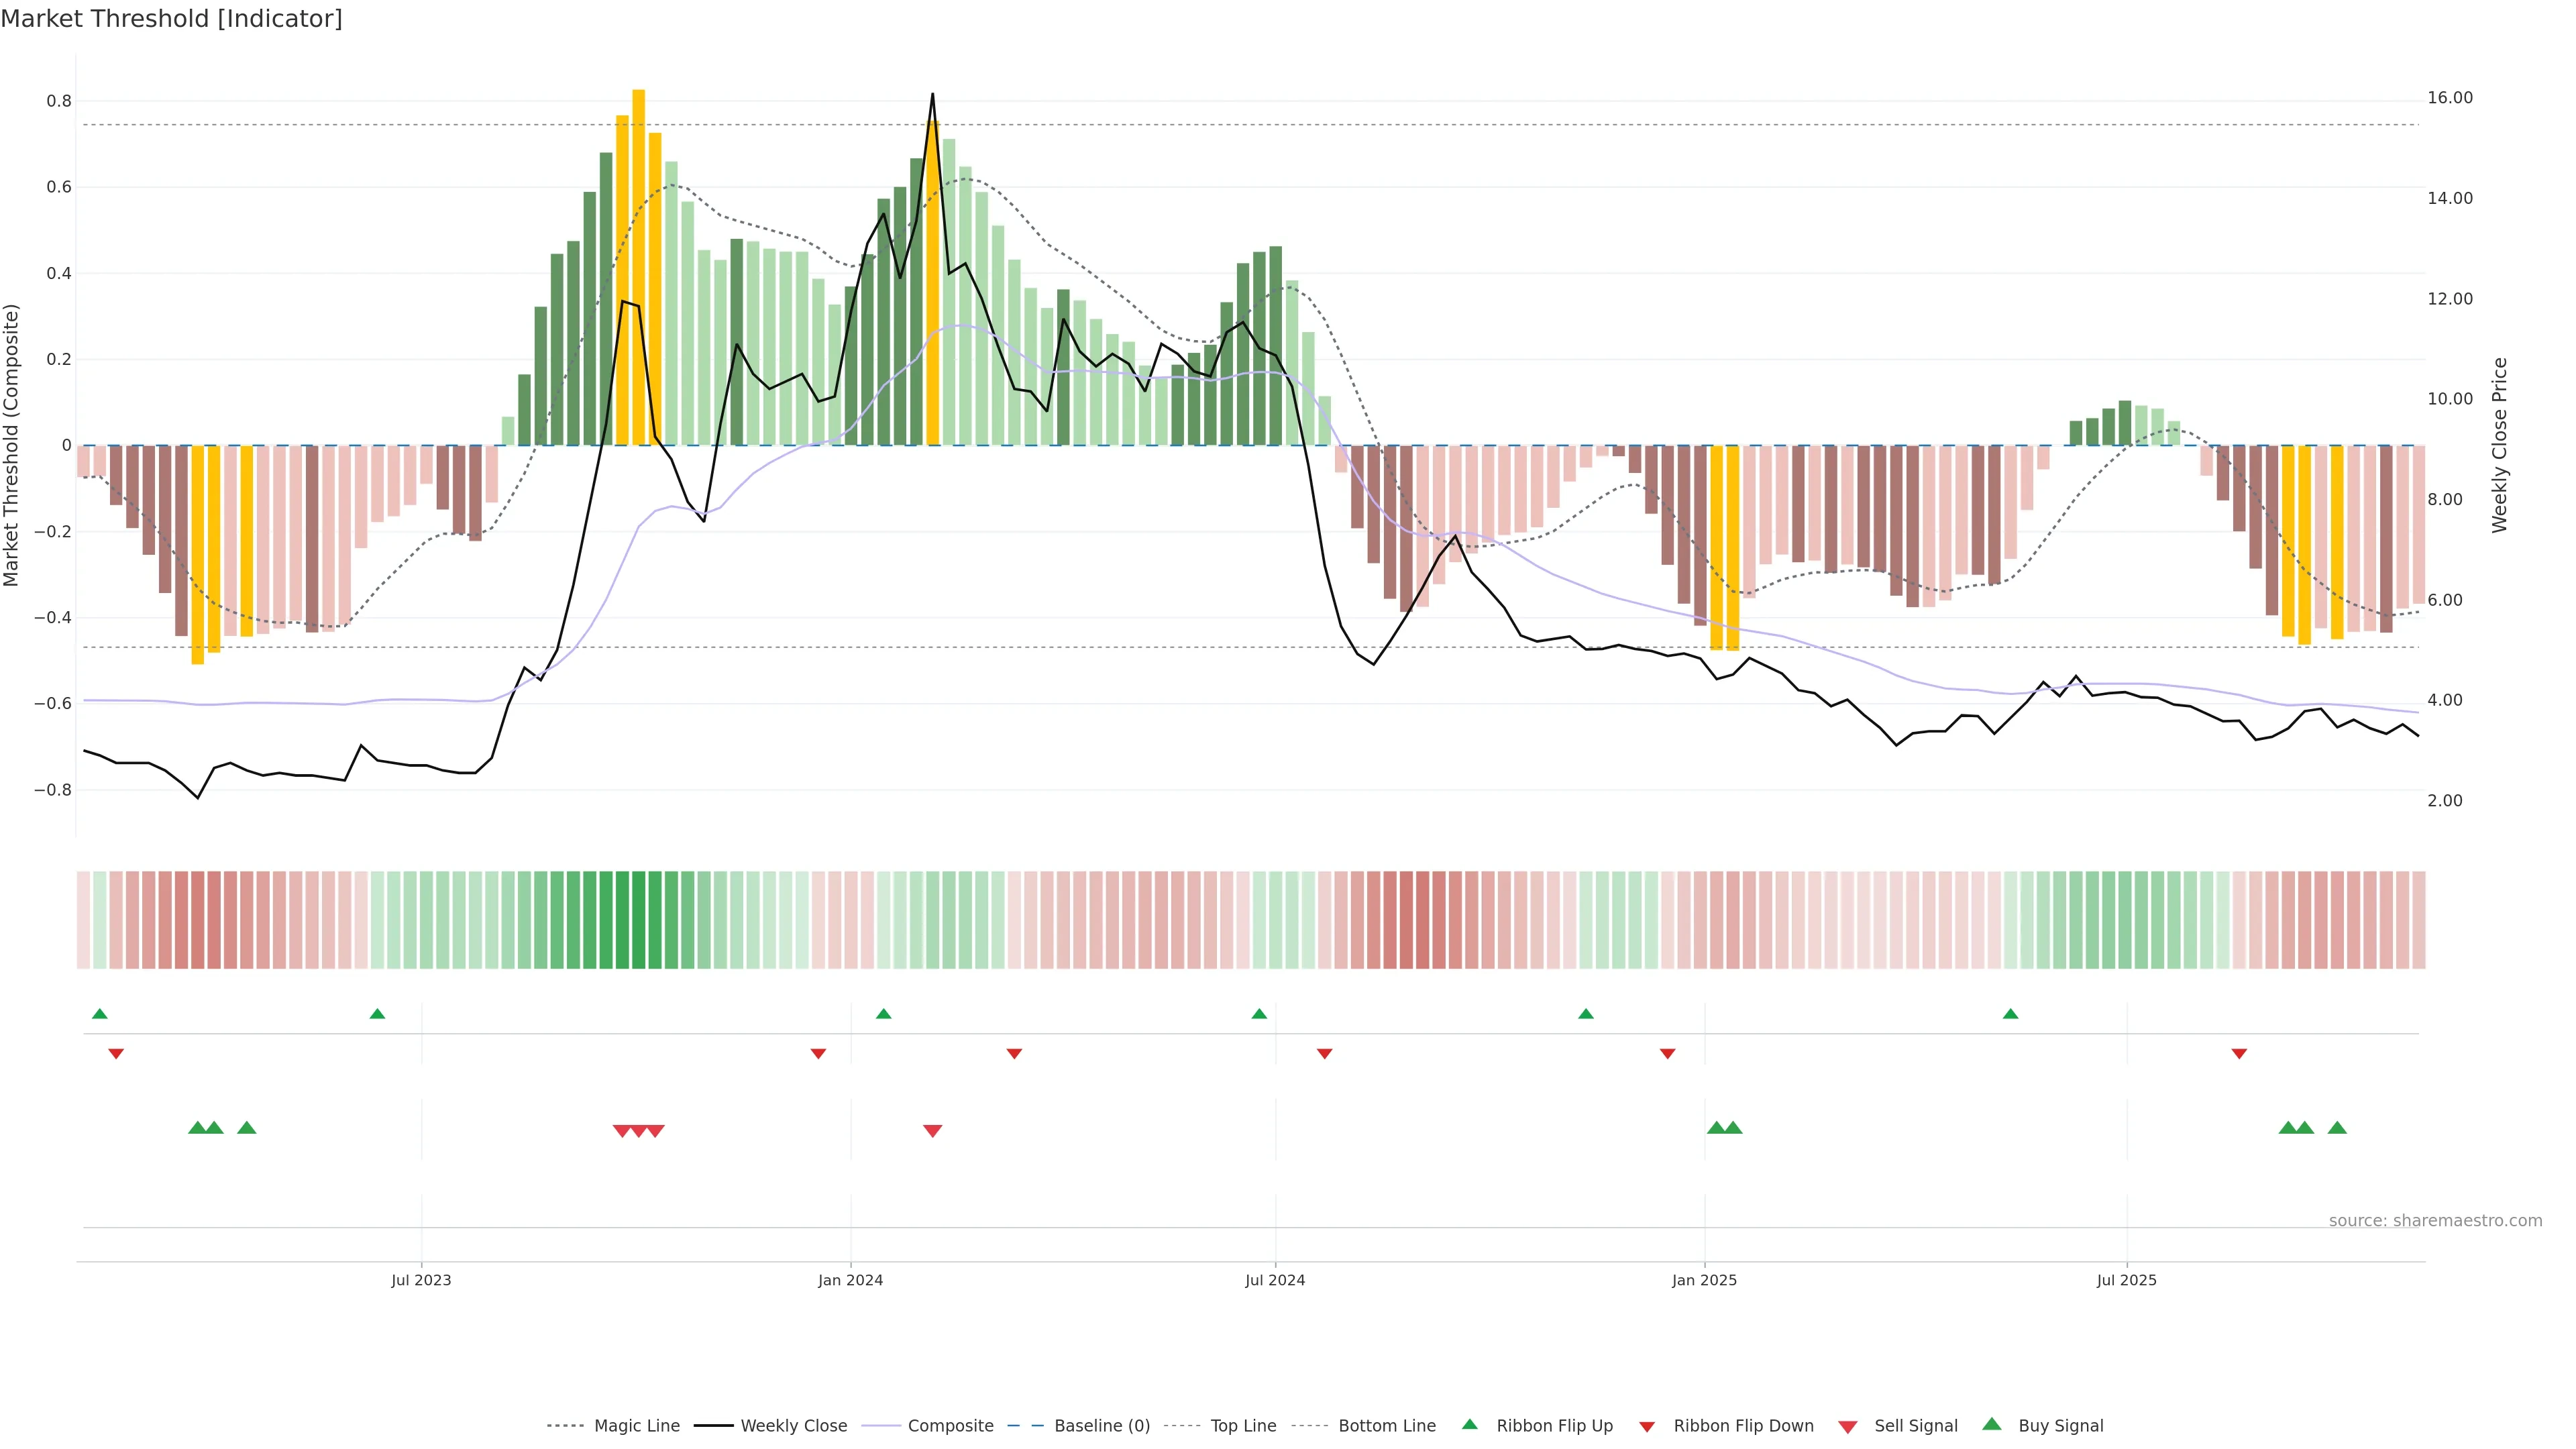
Task: Click the Market Threshold [Indicator] chart title
Action: [x=171, y=19]
